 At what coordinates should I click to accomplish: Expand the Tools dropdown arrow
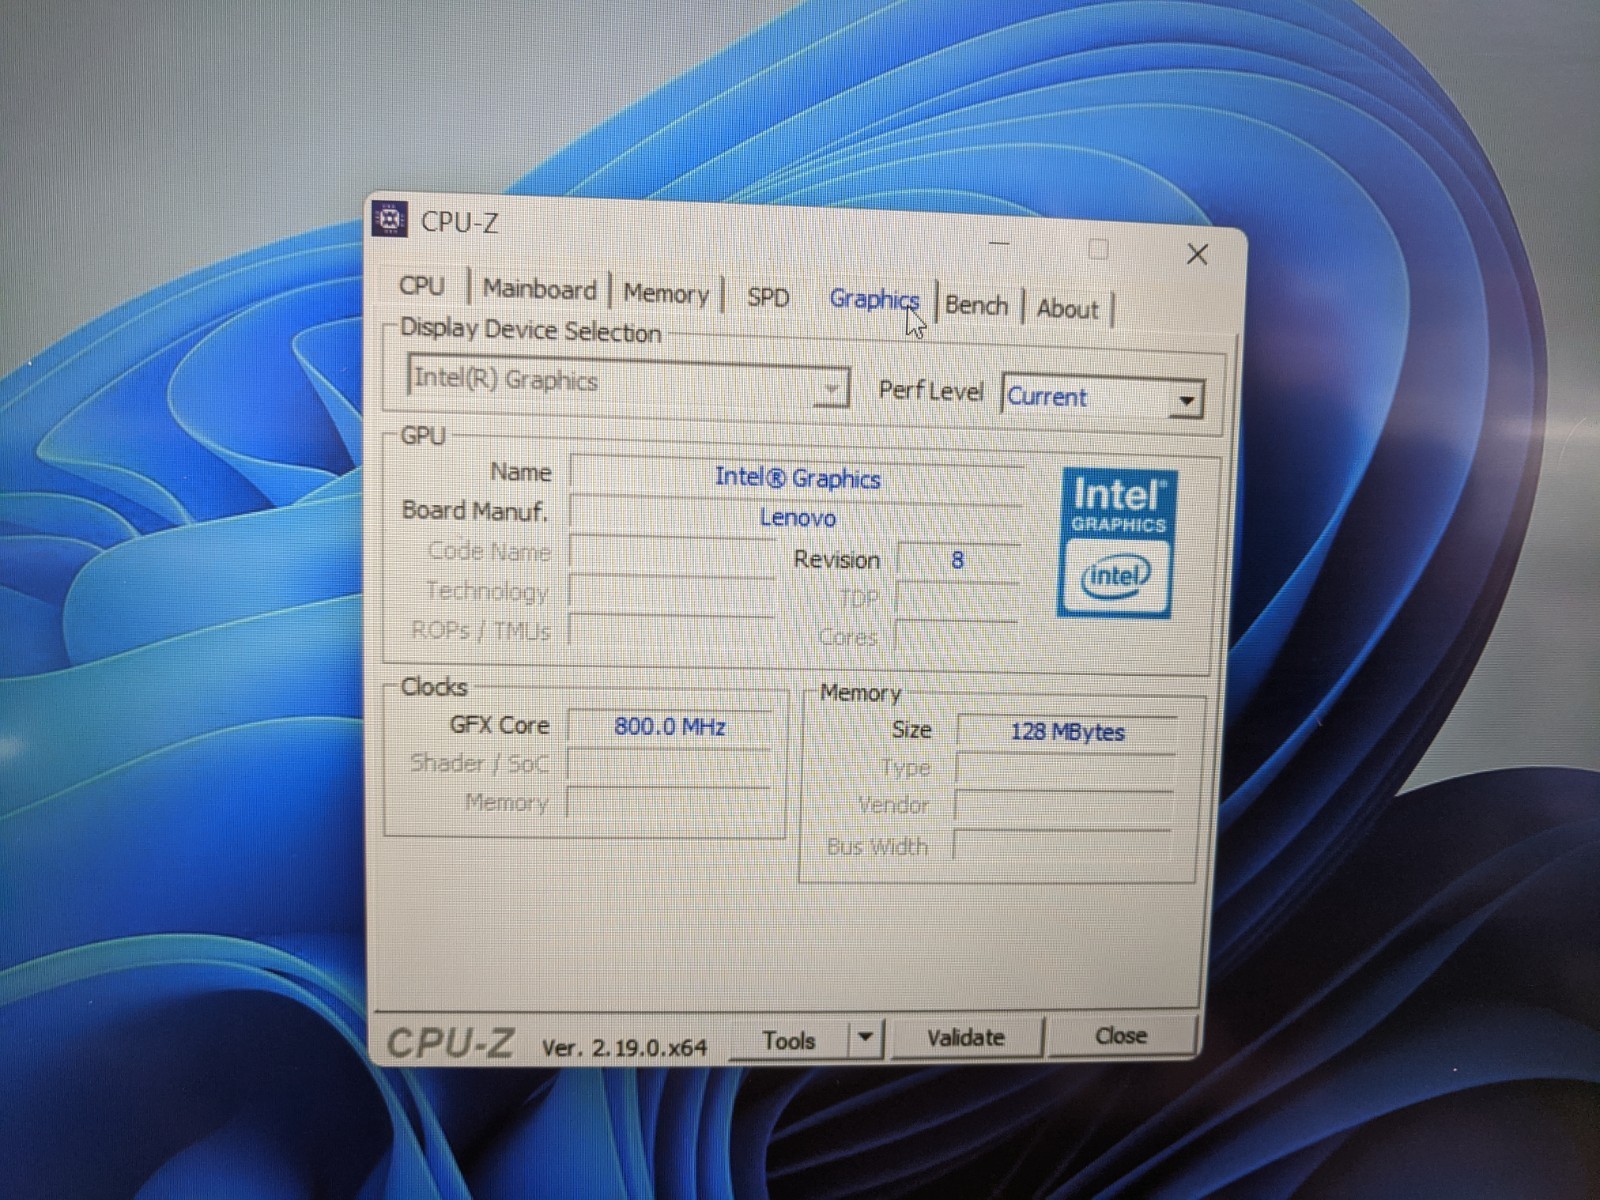866,1039
